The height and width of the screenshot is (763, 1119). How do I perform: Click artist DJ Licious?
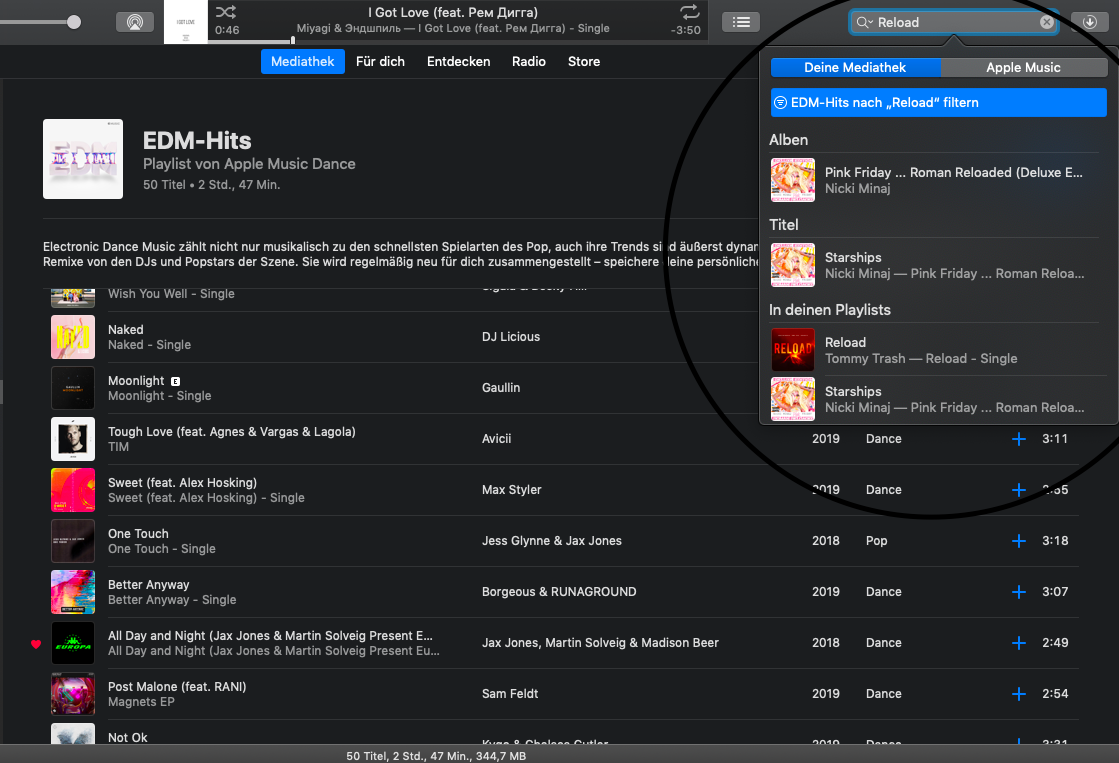[x=510, y=337]
